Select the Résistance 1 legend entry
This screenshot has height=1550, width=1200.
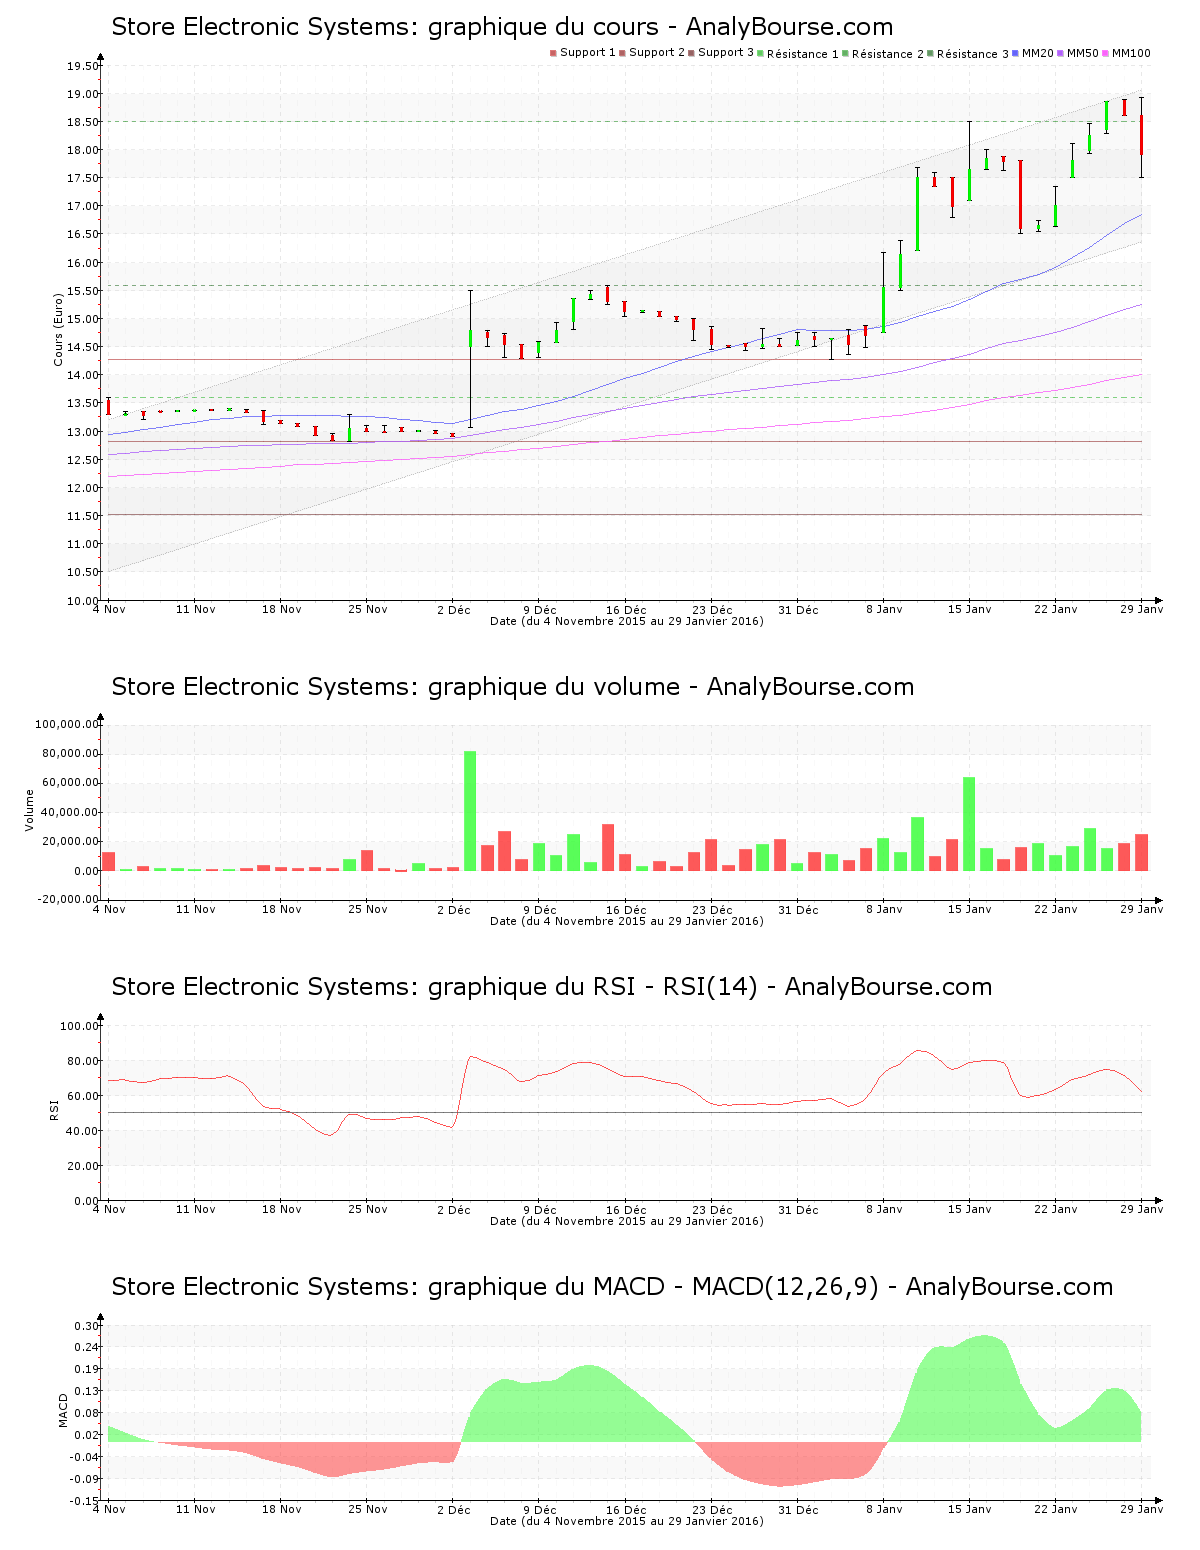point(802,54)
